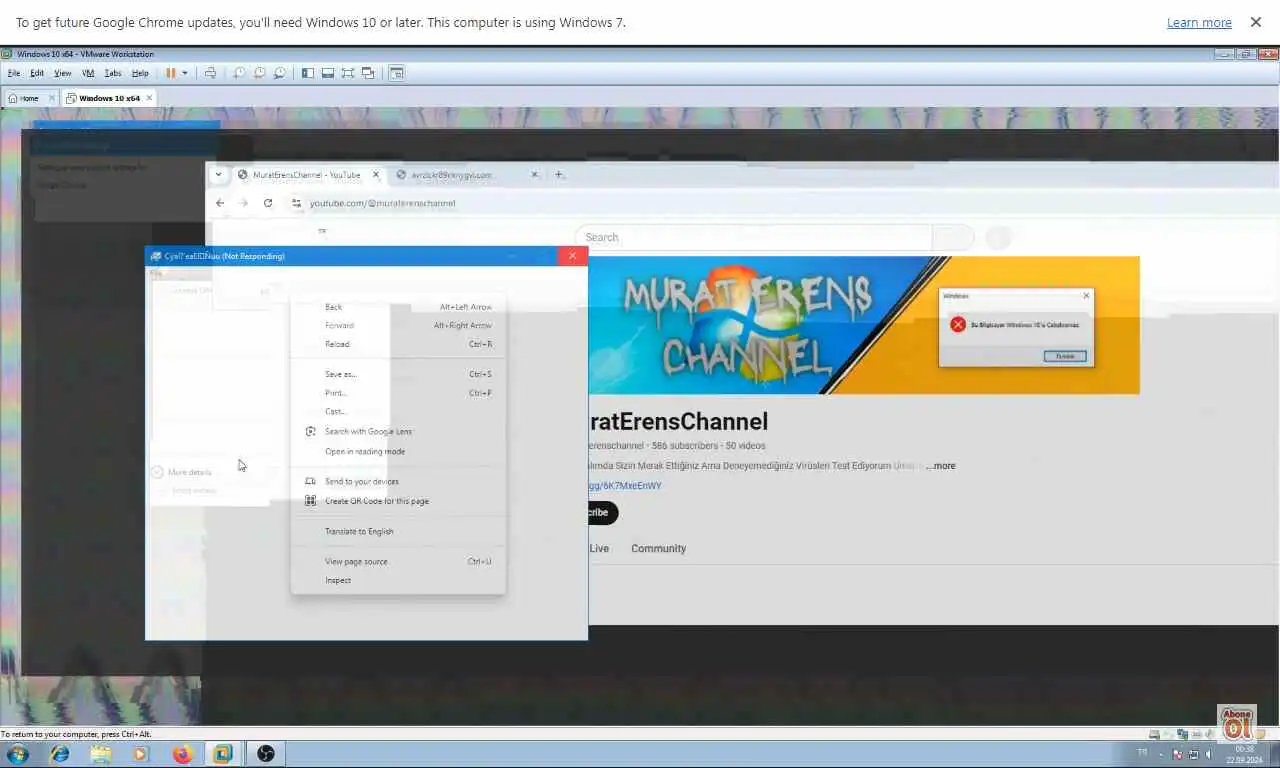1280x768 pixels.
Task: Choose Forward in context menu
Action: [398, 325]
